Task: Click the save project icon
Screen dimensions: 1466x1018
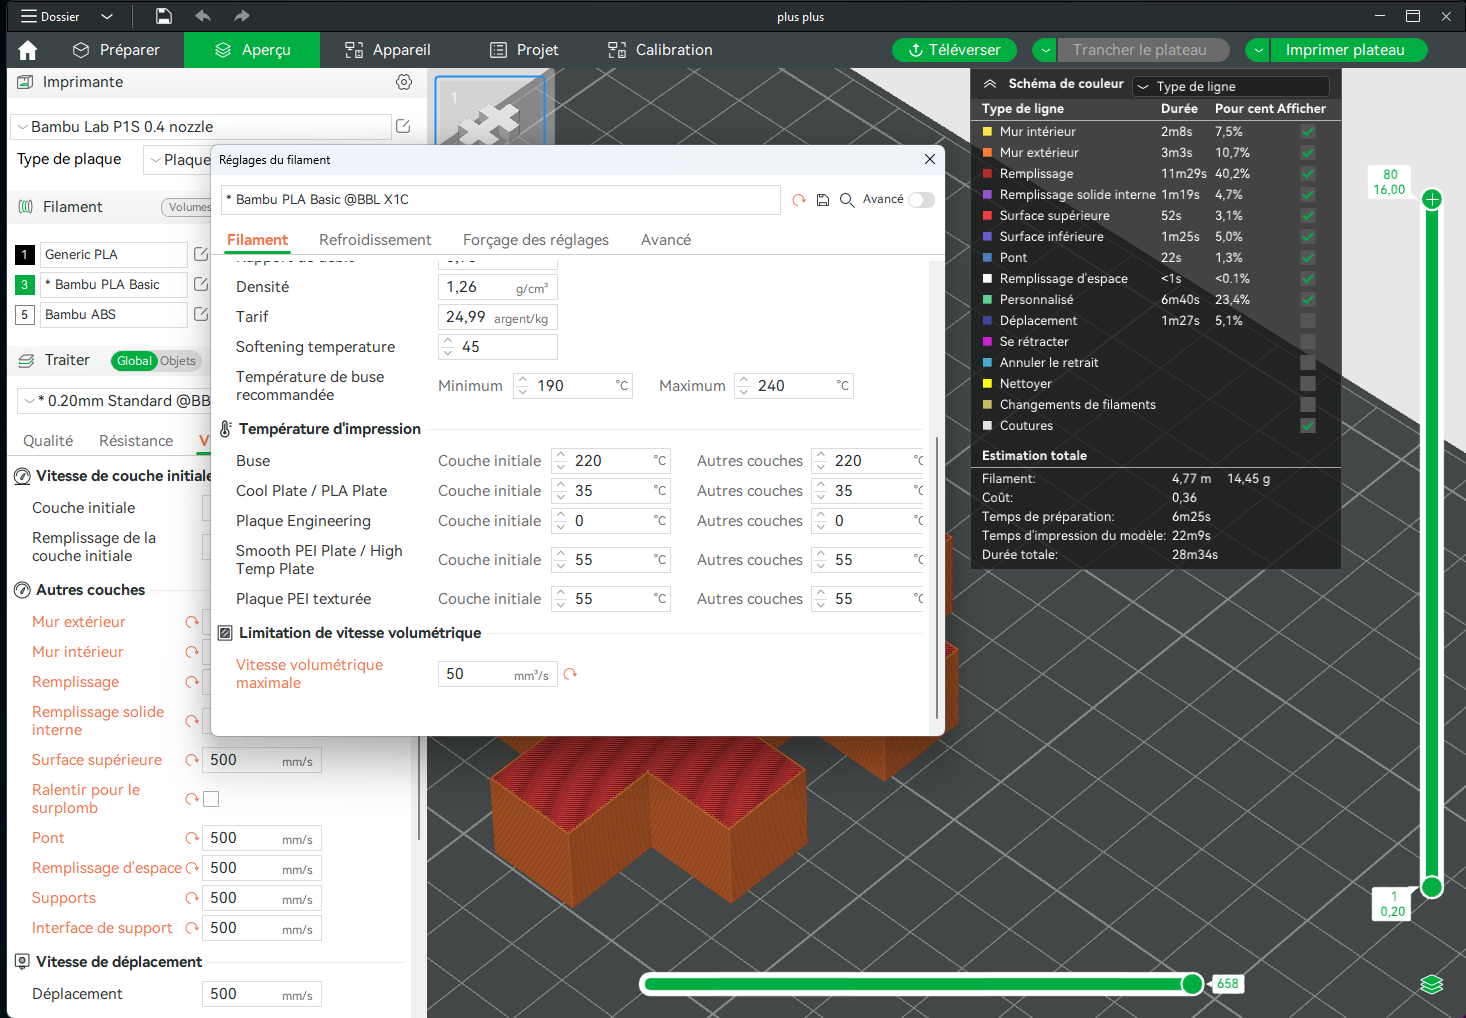Action: 164,16
